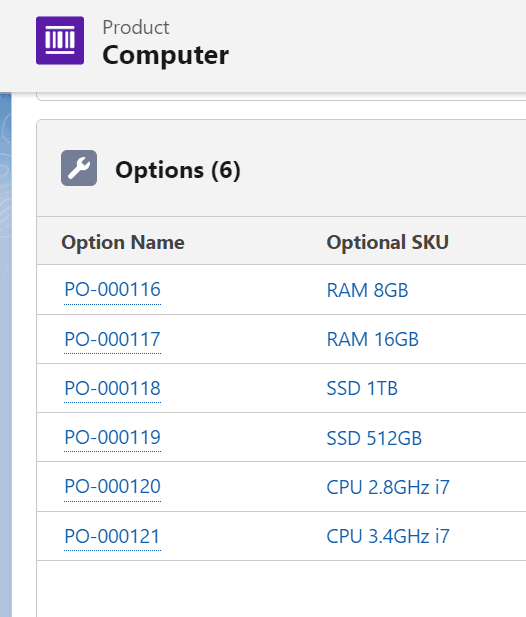526x617 pixels.
Task: Open the CPU 2.8GHz i7 SKU
Action: 388,487
